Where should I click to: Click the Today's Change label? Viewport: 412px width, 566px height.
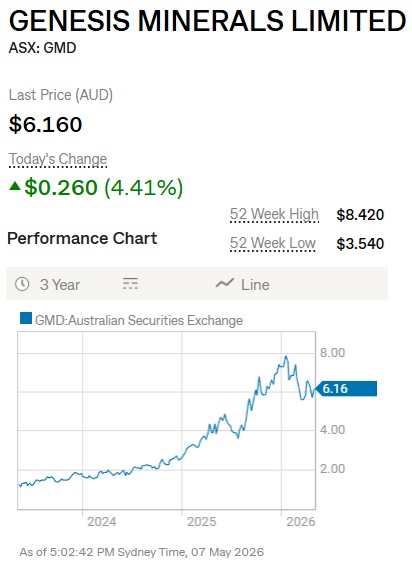[58, 159]
